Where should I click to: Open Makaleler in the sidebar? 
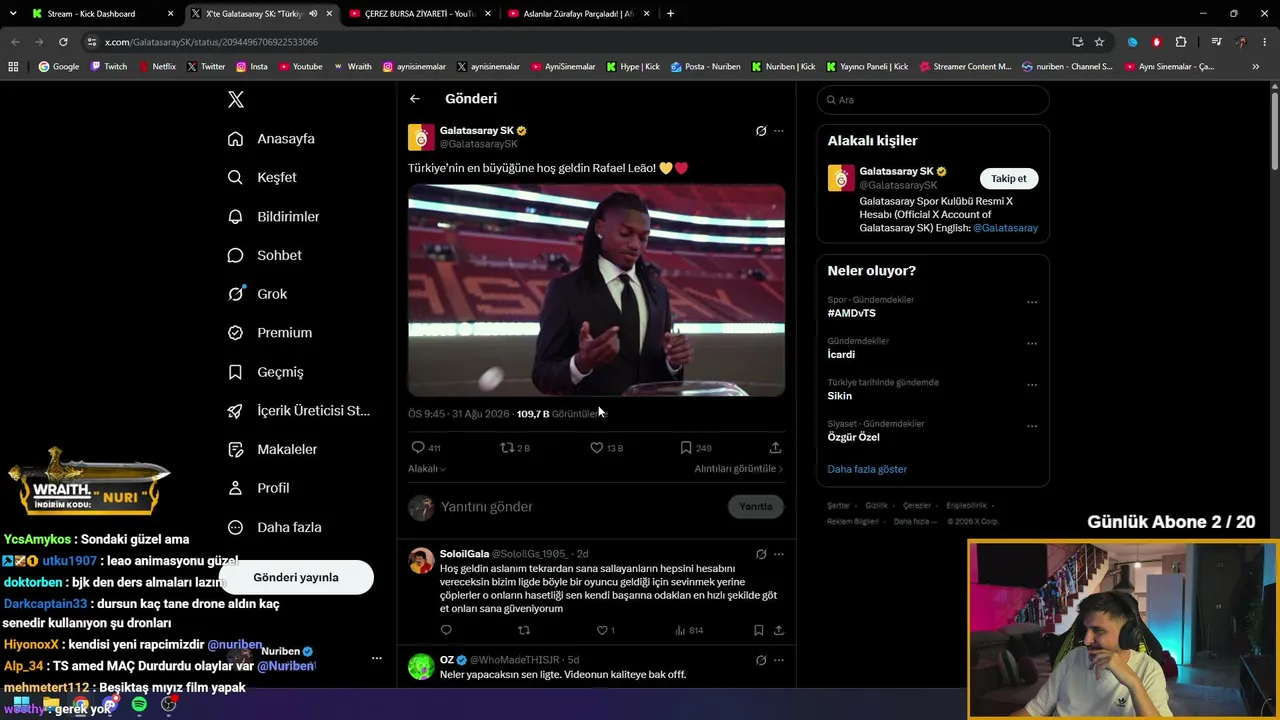click(273, 450)
